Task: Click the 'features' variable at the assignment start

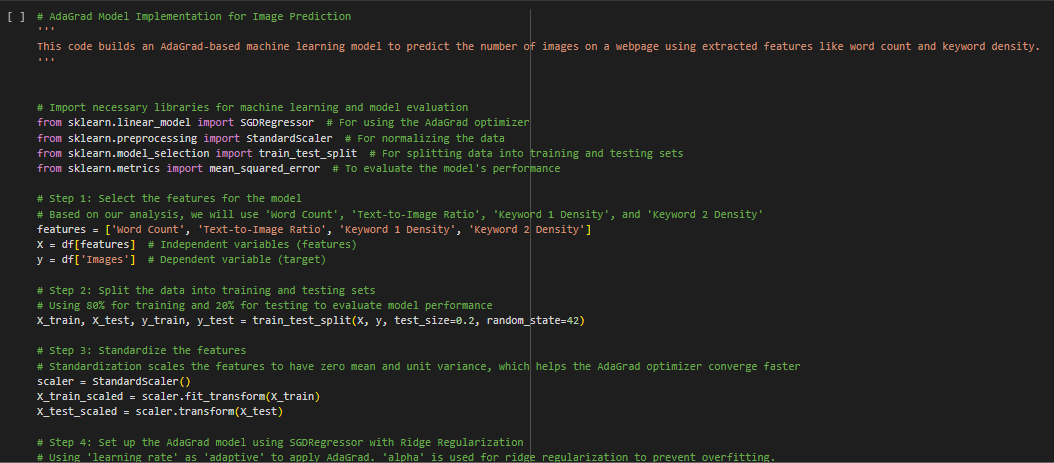Action: (x=61, y=230)
